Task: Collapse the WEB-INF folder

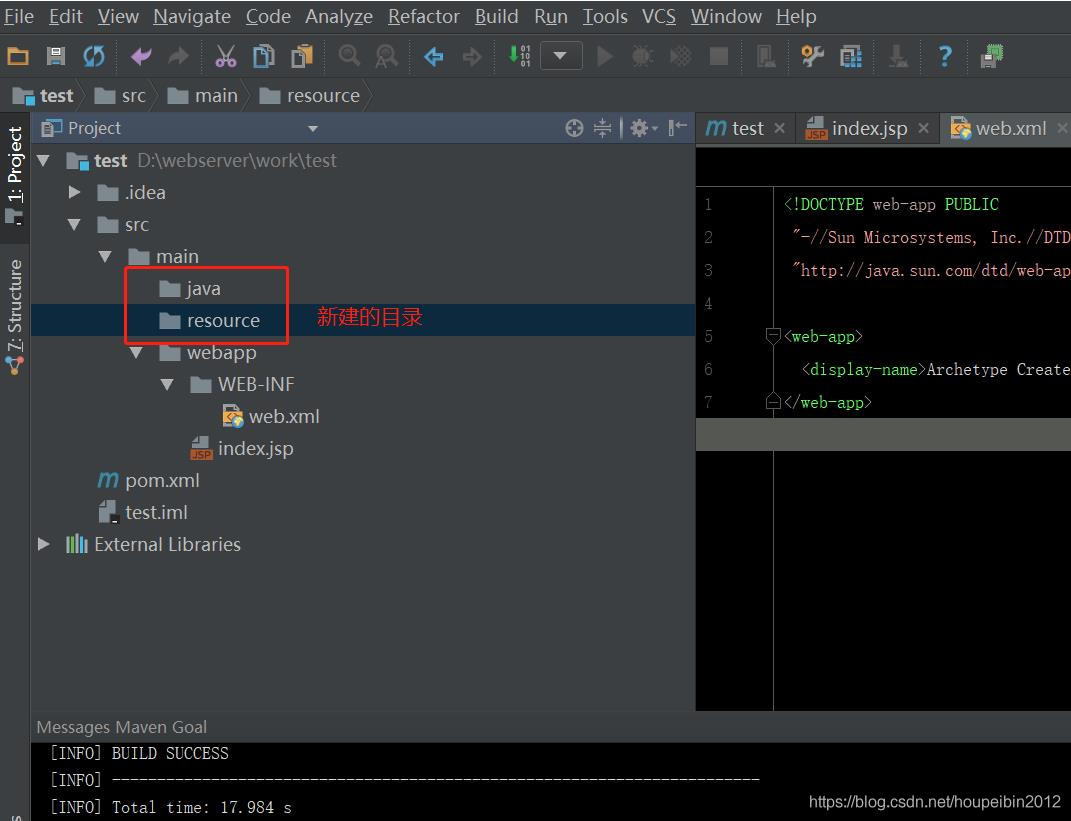Action: tap(167, 385)
